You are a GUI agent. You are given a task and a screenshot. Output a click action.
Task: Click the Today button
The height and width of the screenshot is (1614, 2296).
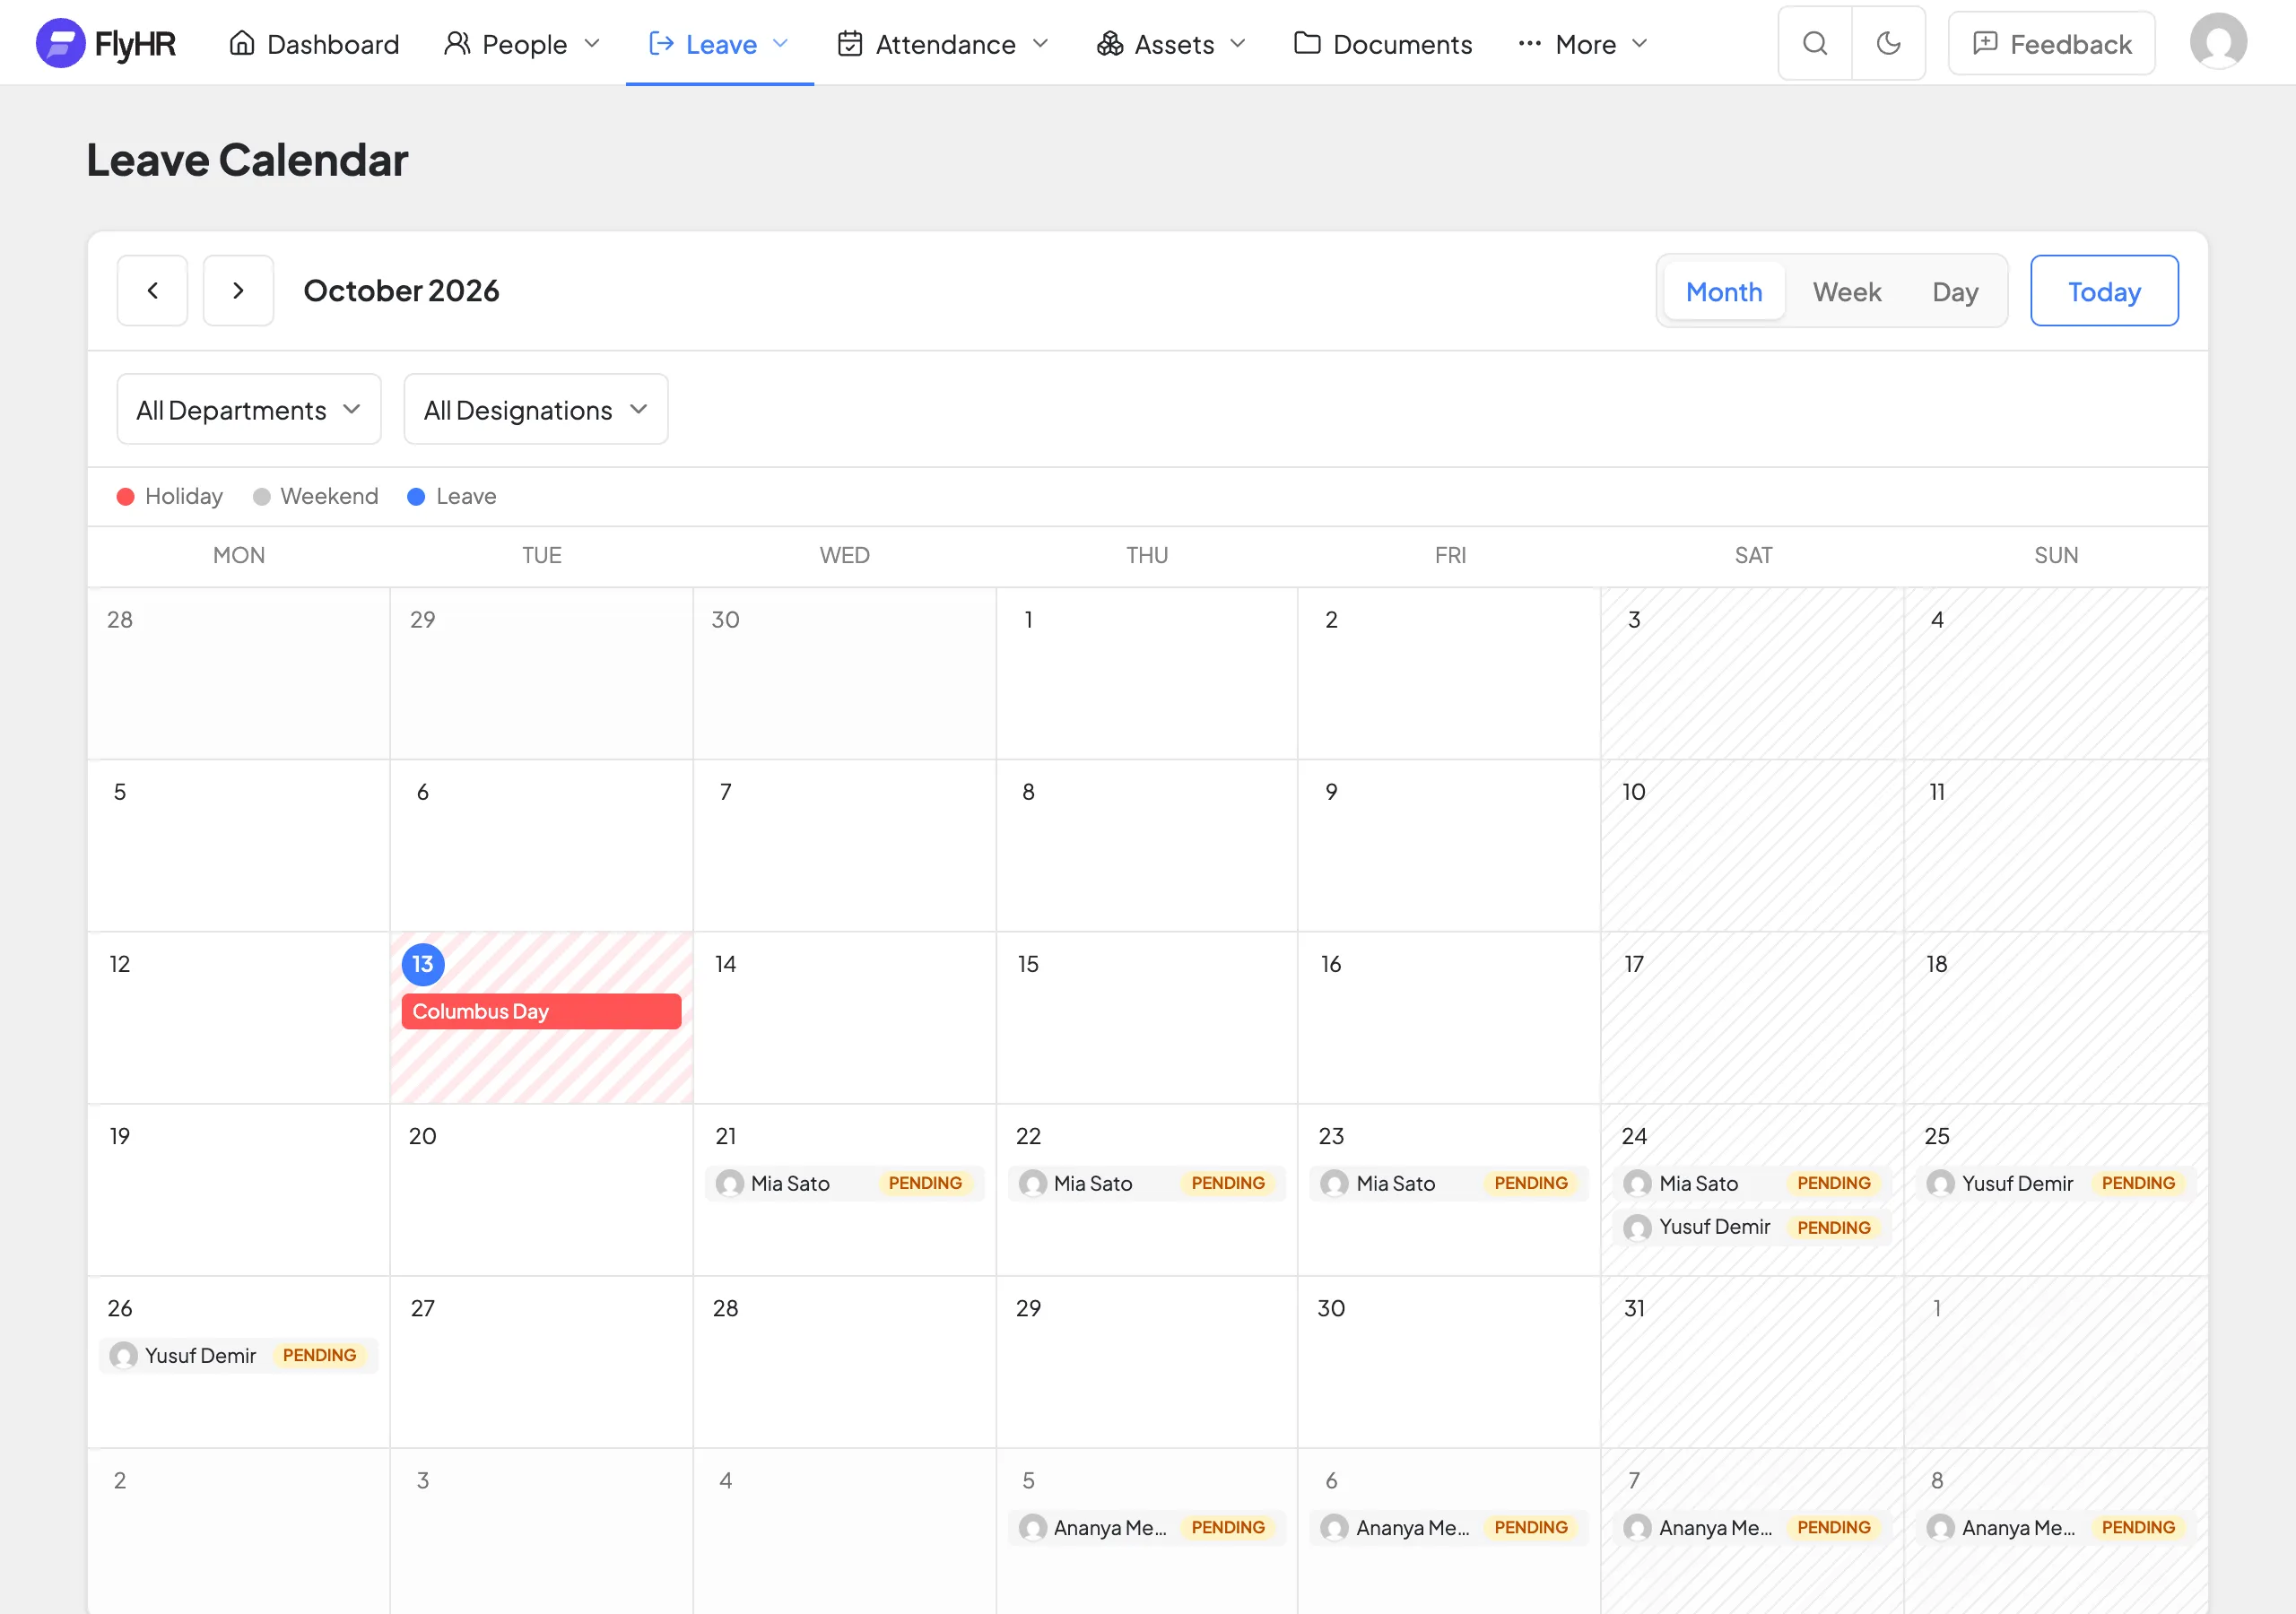tap(2104, 291)
